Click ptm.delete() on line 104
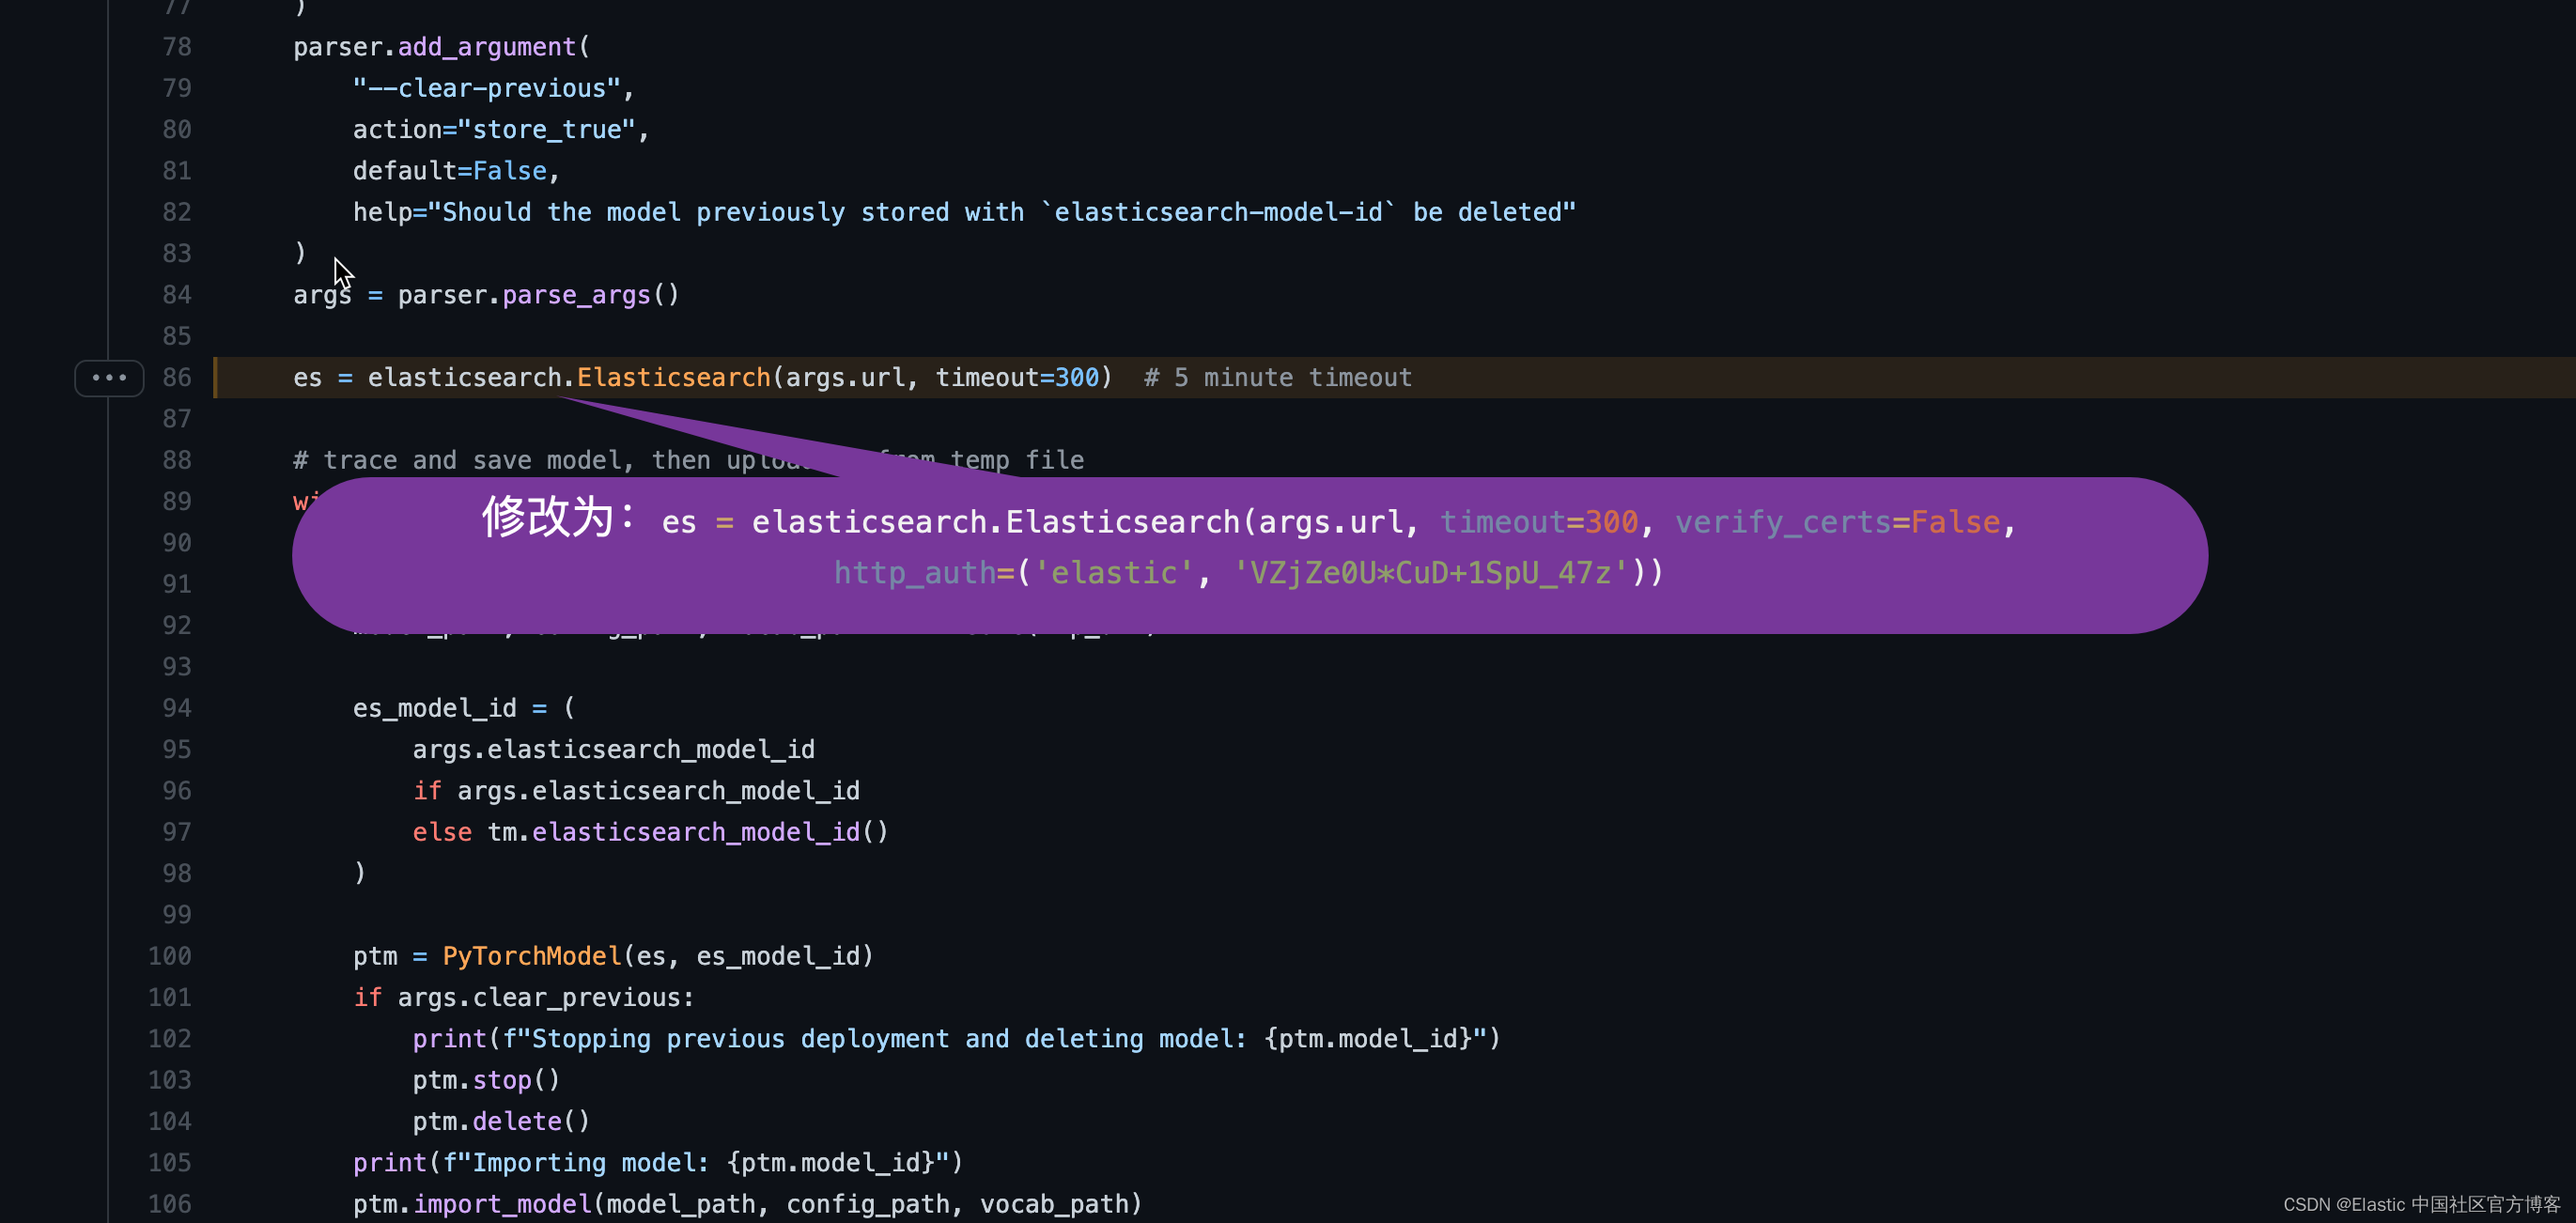2576x1223 pixels. tap(502, 1121)
